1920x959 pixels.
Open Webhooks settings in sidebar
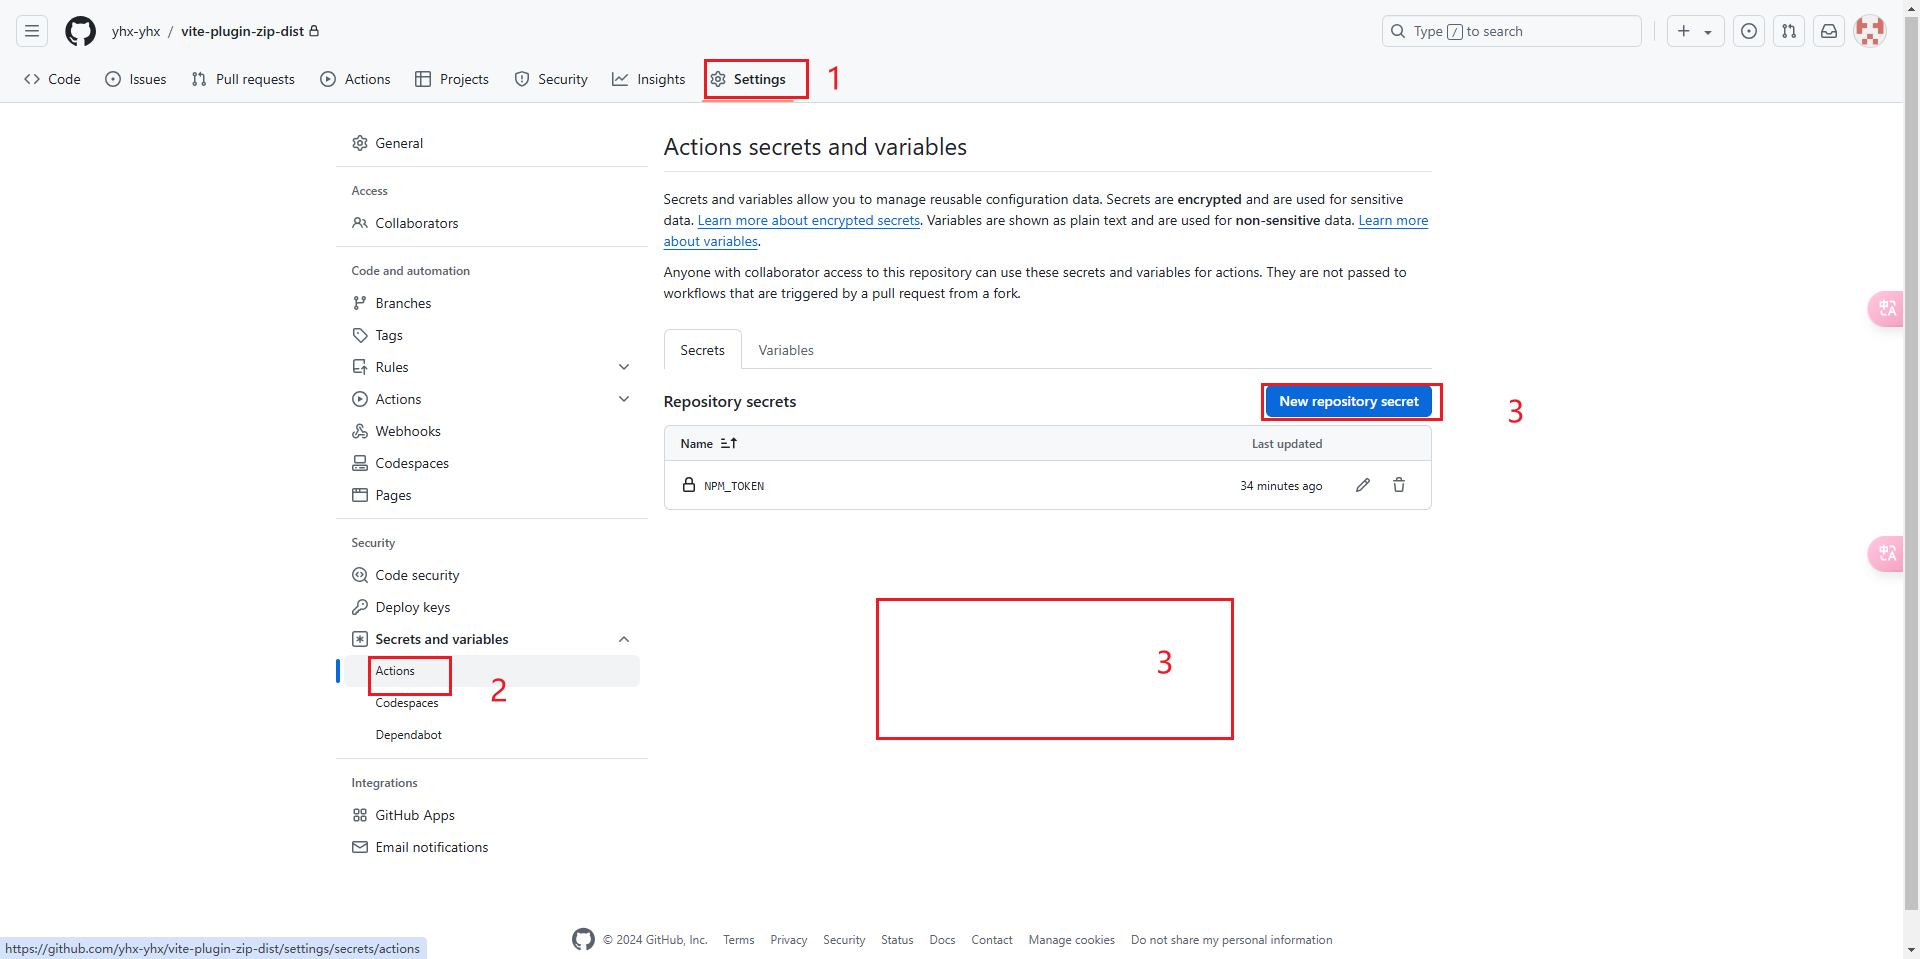pos(407,431)
